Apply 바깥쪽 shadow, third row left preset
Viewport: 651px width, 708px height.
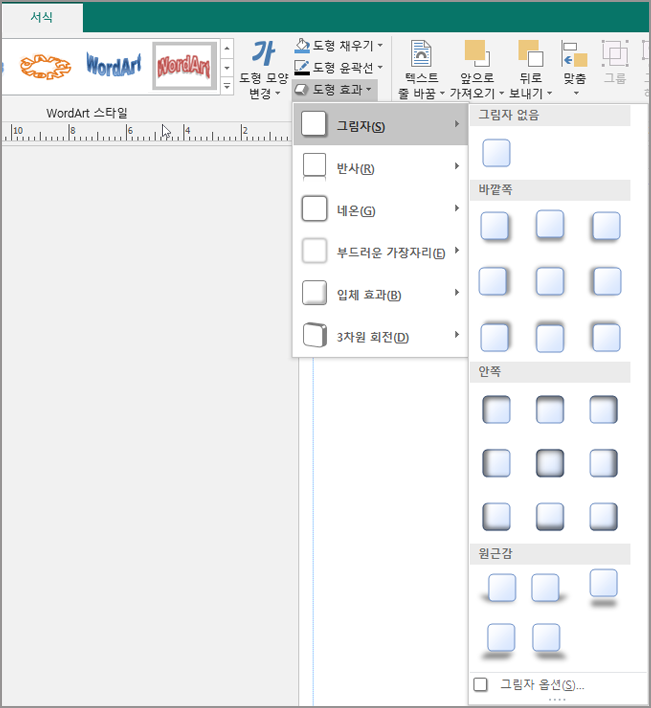[x=495, y=337]
